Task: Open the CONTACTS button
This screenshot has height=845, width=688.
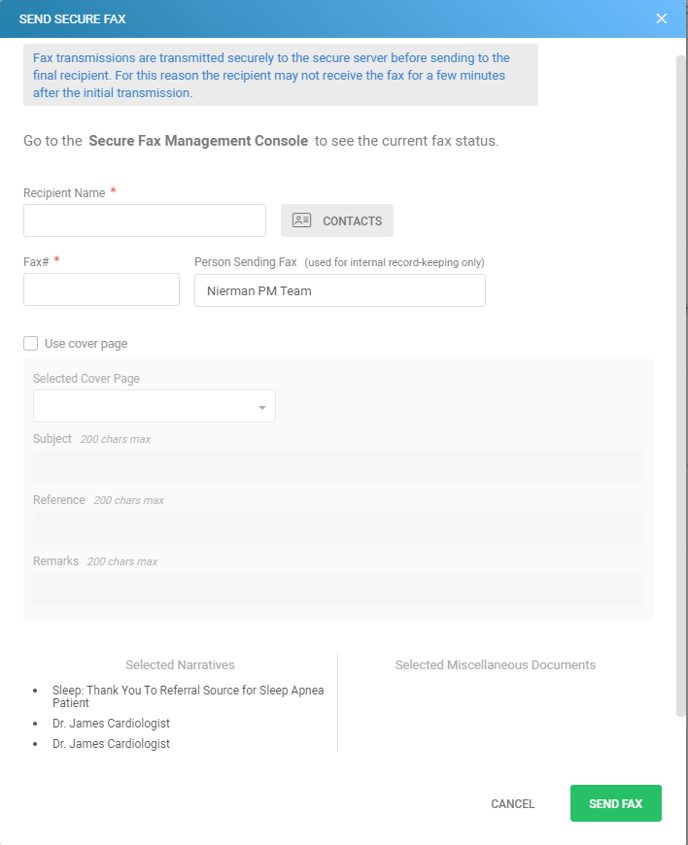Action: [337, 220]
